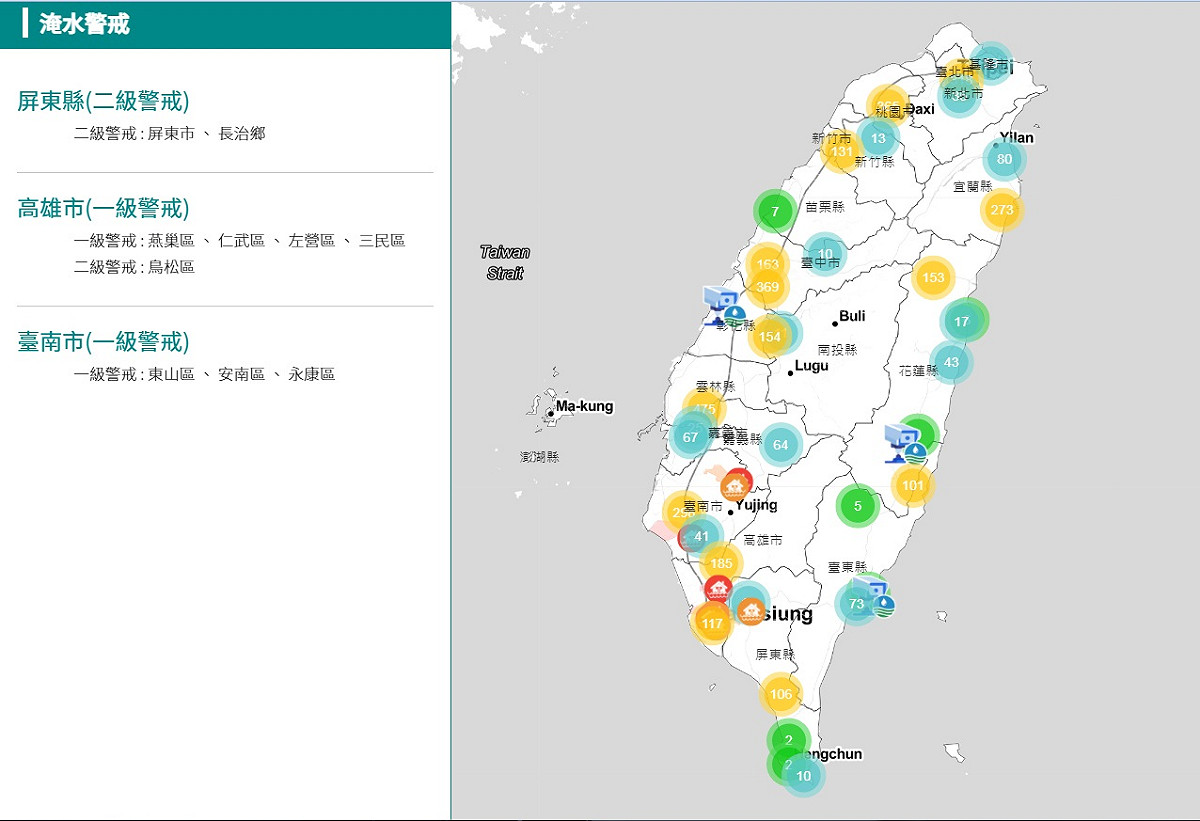Click the yellow cluster marker labeled 101
The height and width of the screenshot is (821, 1200).
912,486
